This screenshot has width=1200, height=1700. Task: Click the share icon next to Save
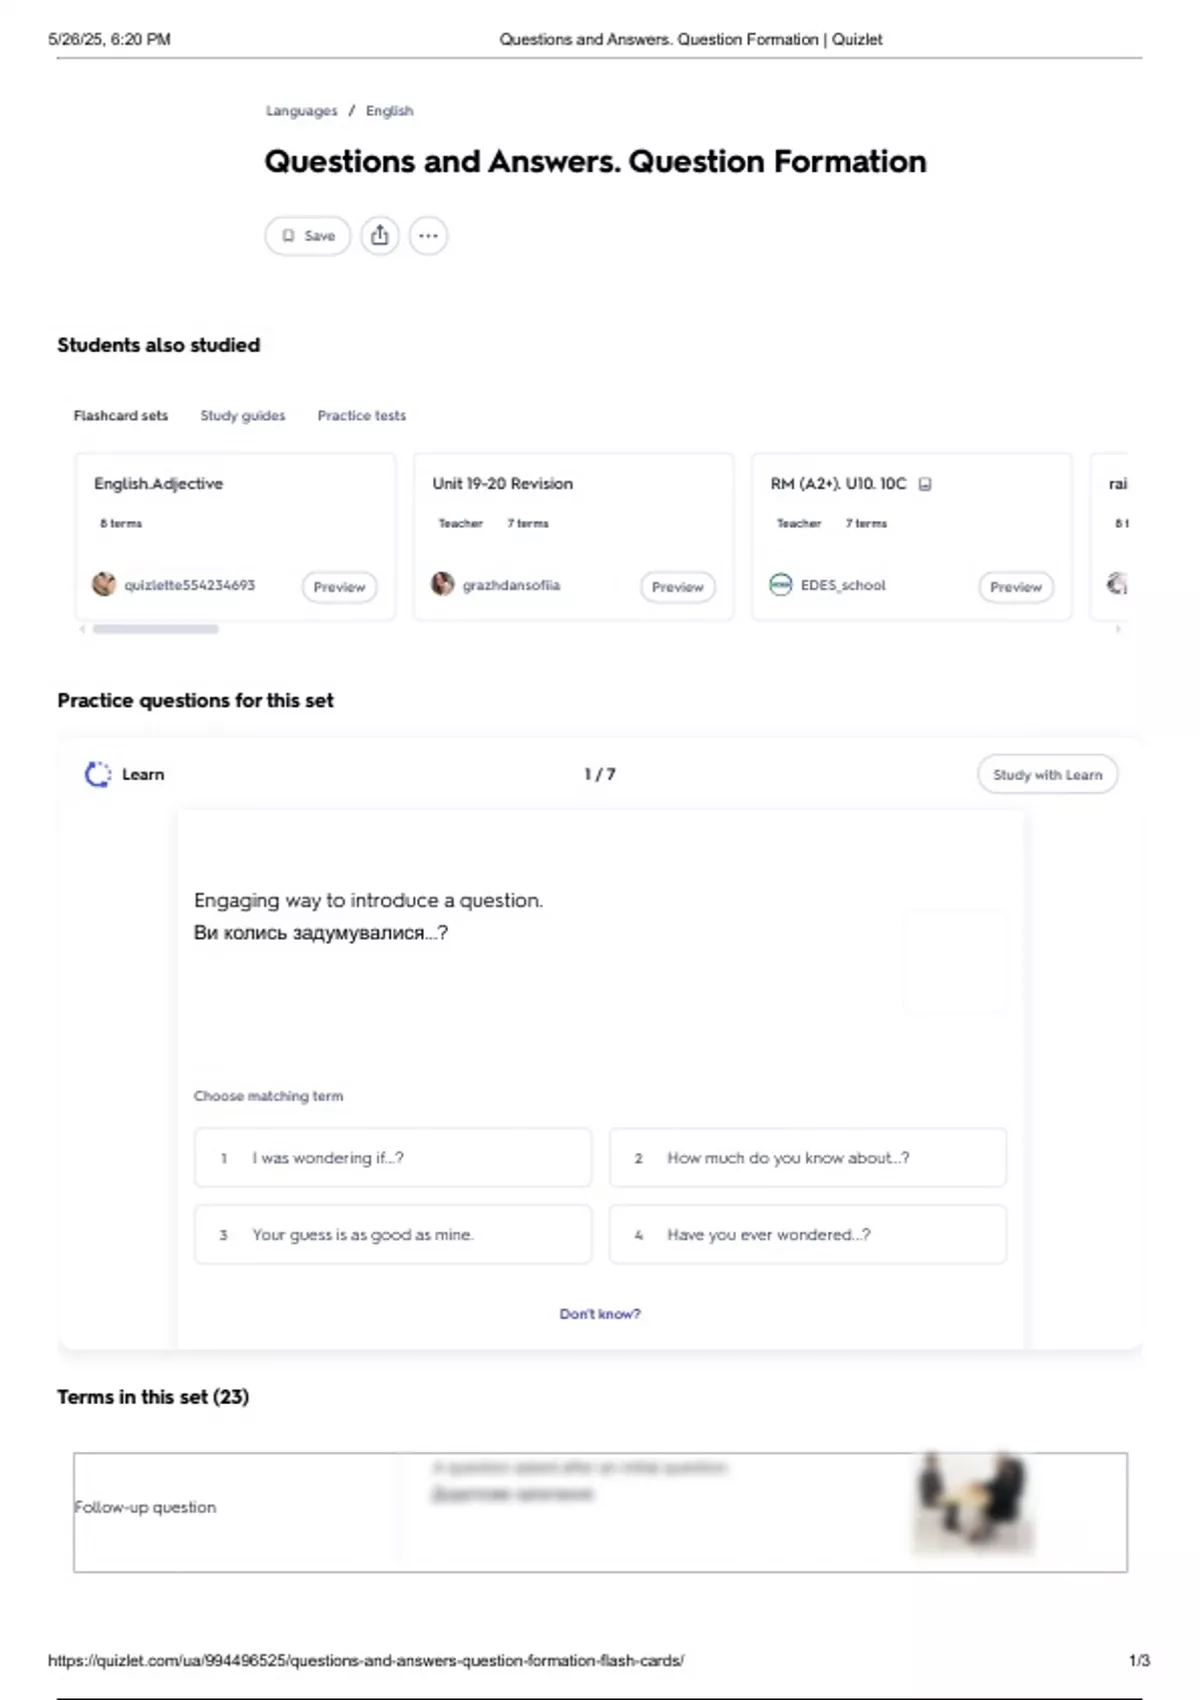380,236
